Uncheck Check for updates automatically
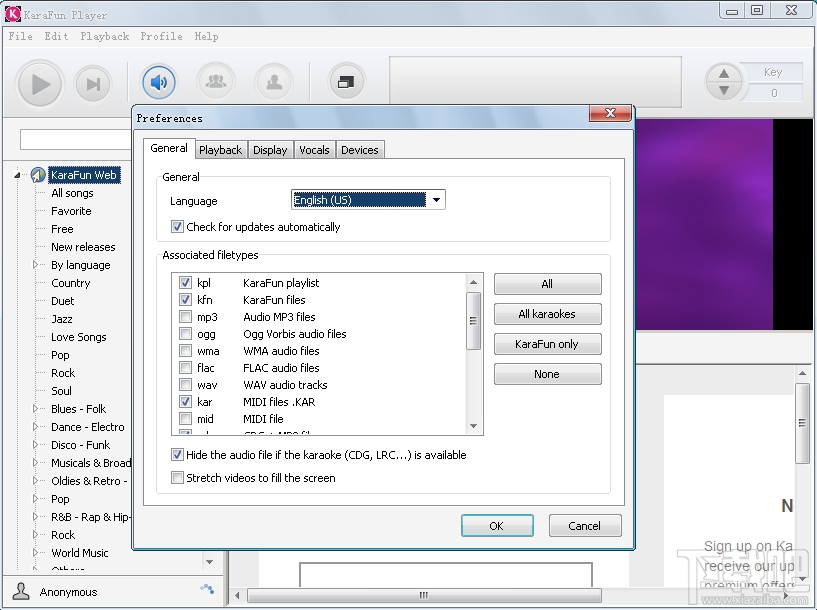Screen dimensions: 817x610 click(178, 227)
